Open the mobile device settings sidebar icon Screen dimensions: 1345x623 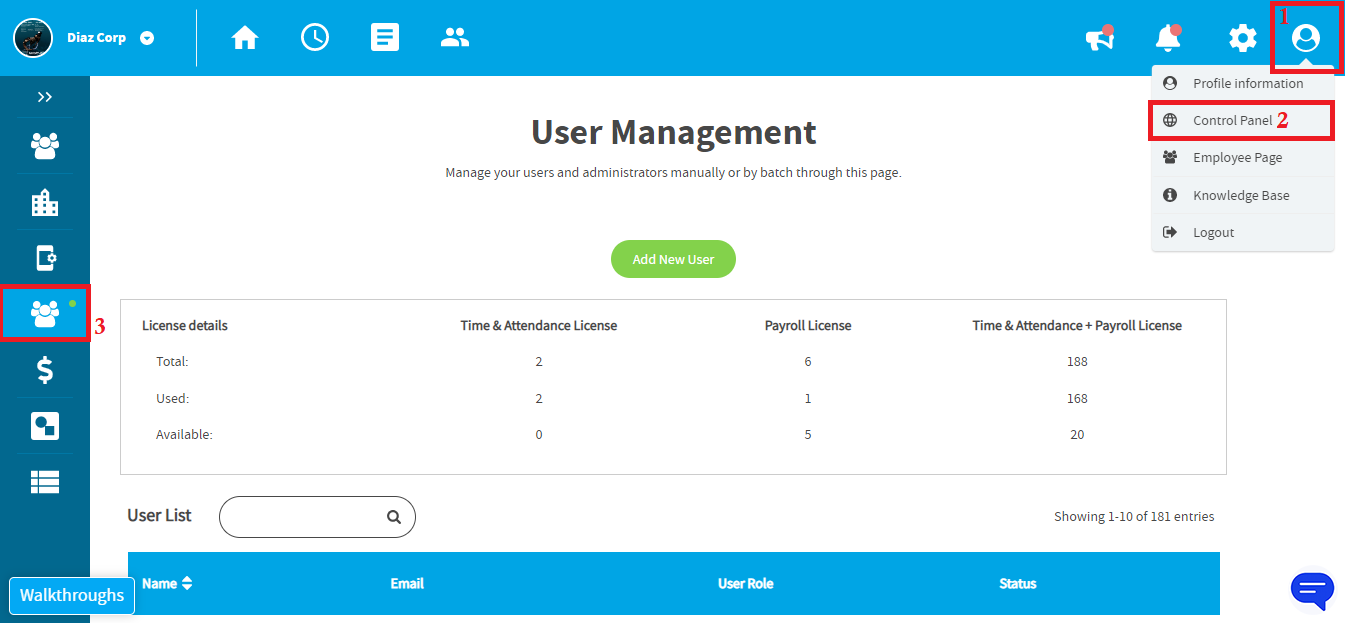[45, 258]
